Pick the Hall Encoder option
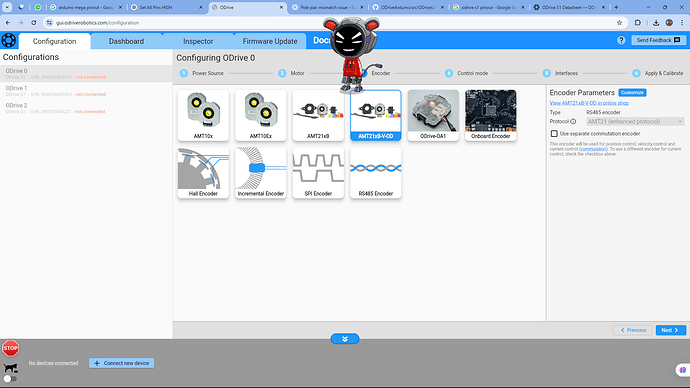The height and width of the screenshot is (388, 690). [x=203, y=173]
